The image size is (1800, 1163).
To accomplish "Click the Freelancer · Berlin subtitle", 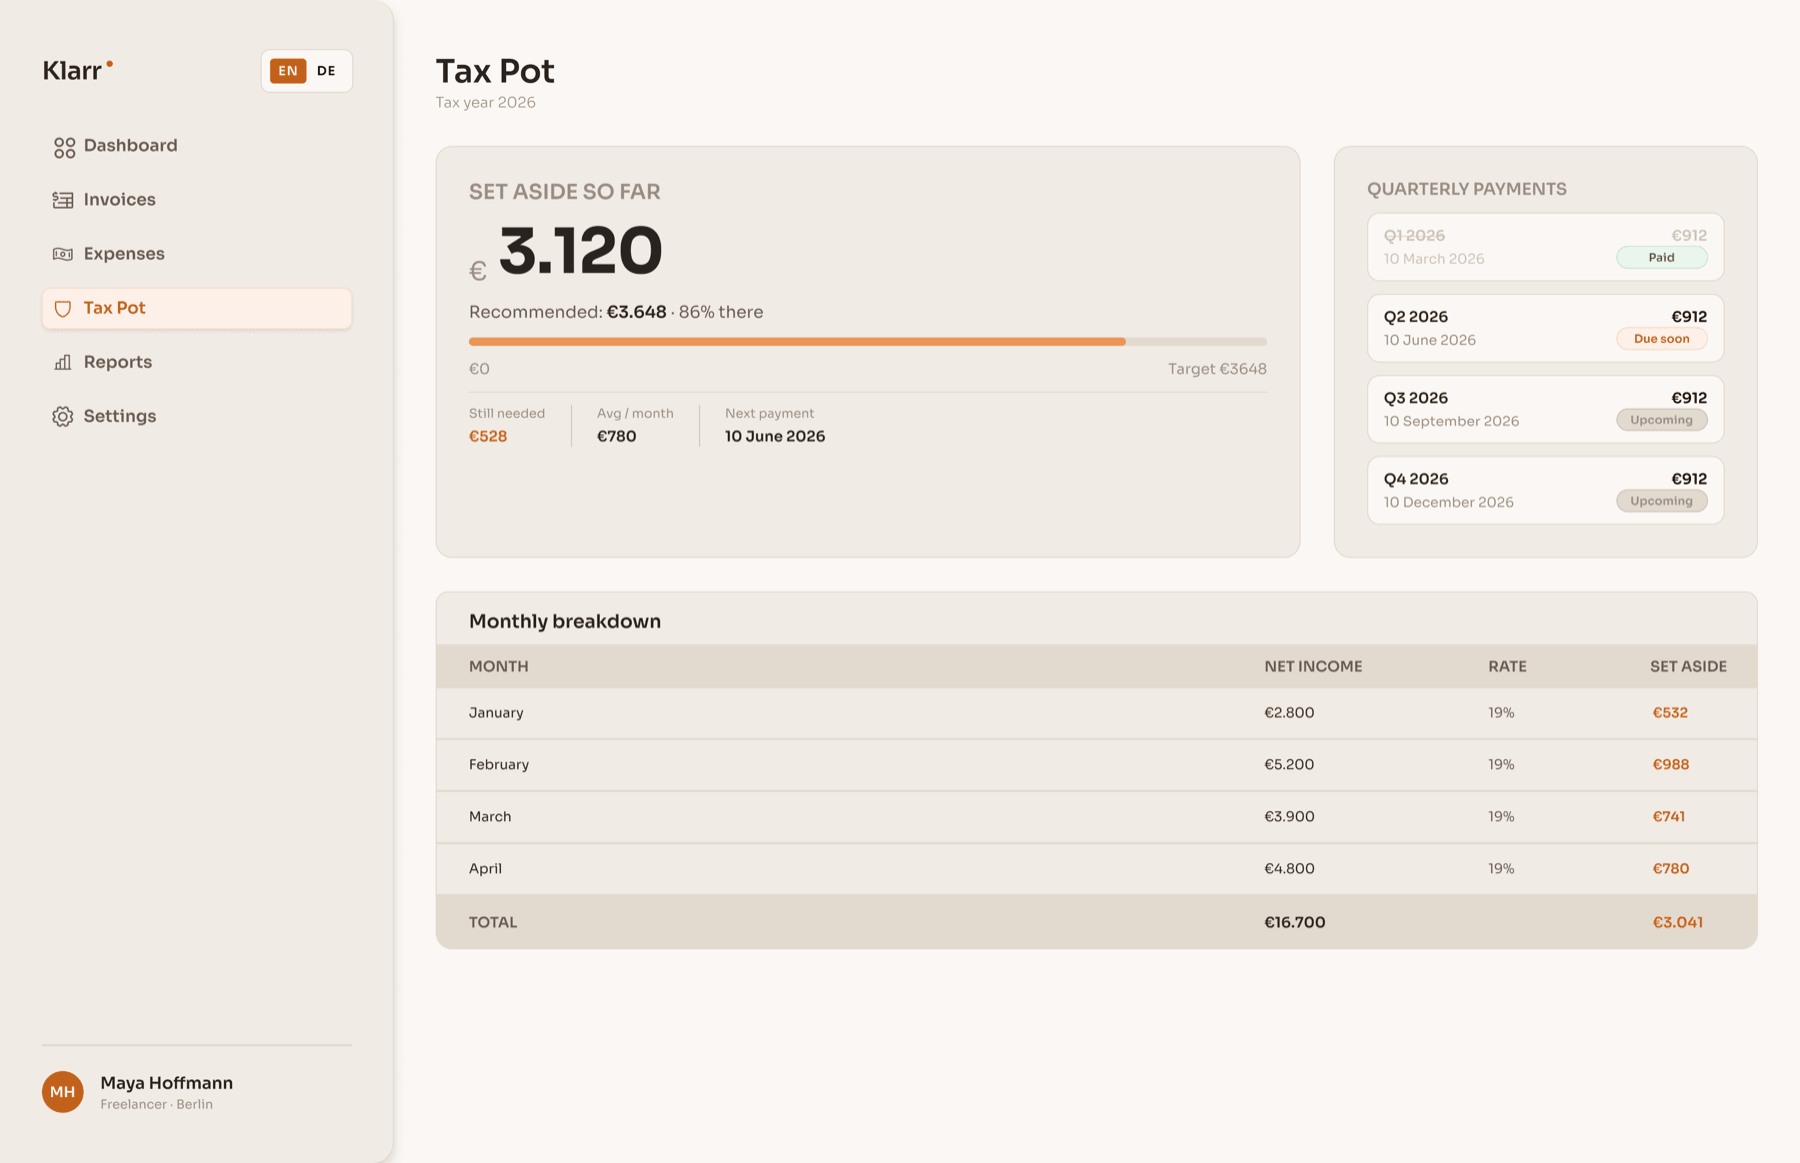I will click(156, 1104).
